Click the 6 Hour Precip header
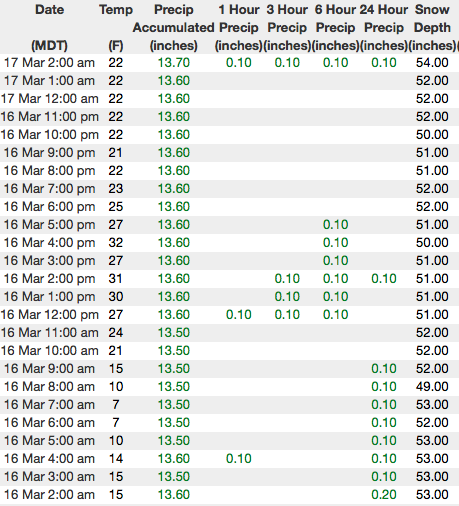Viewport: 459px width, 506px height. click(335, 27)
